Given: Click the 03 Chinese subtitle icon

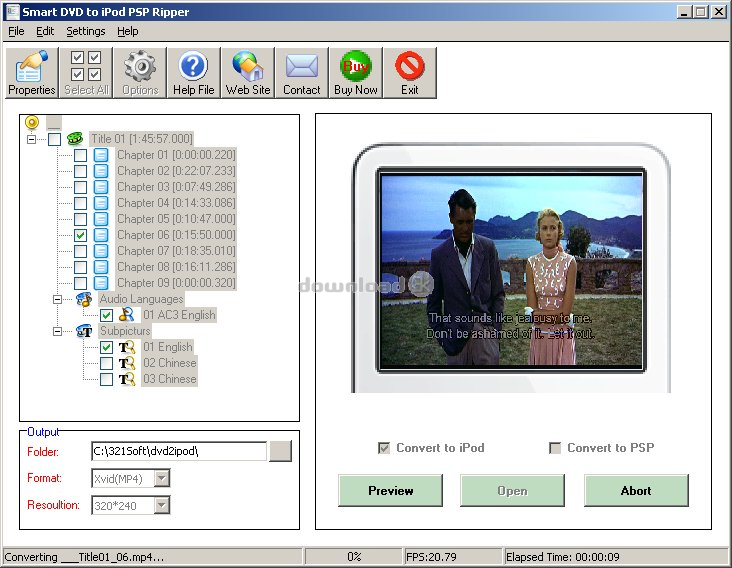Looking at the screenshot, I should [x=127, y=379].
